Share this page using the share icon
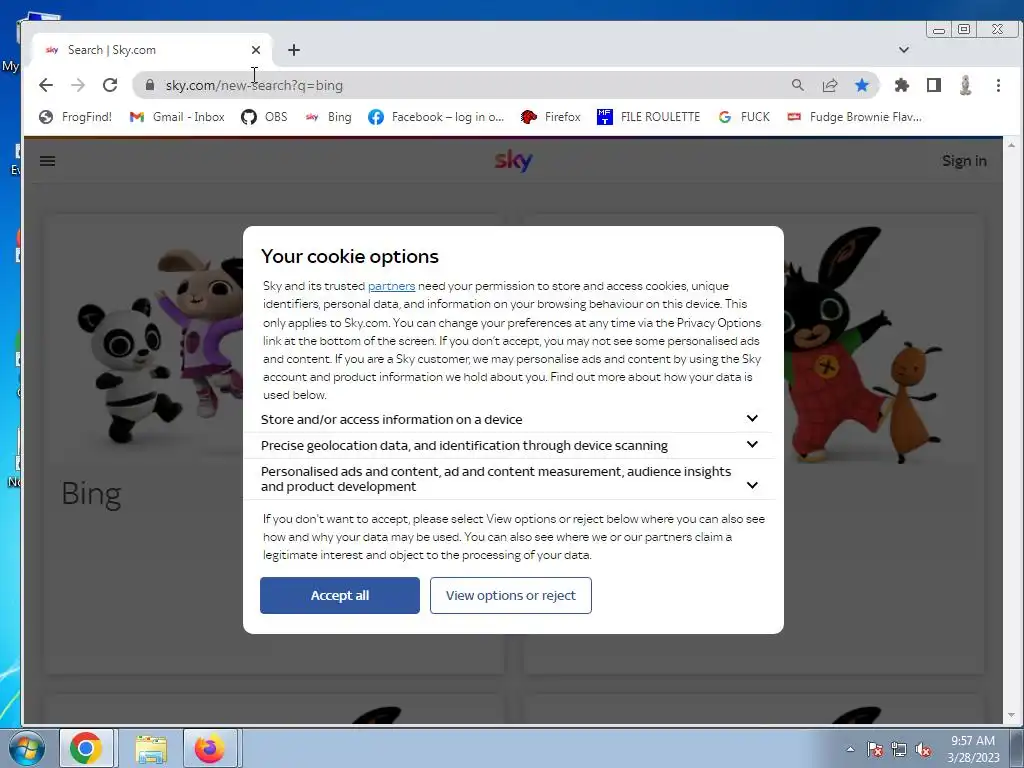 [829, 85]
